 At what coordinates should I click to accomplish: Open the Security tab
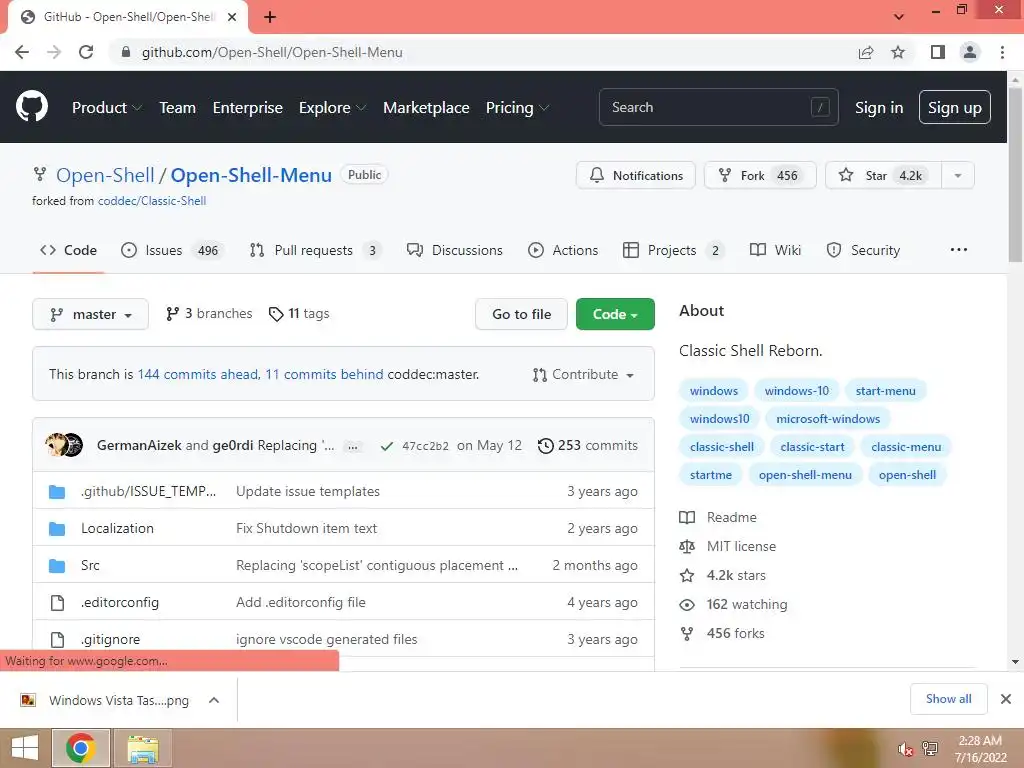click(863, 250)
